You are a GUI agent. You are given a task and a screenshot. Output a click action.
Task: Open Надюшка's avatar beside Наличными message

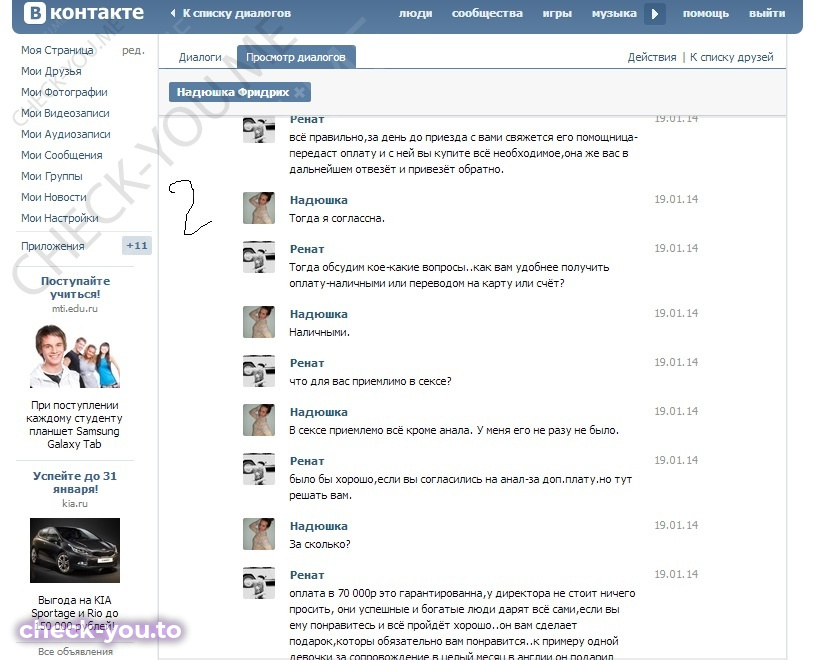tap(259, 322)
